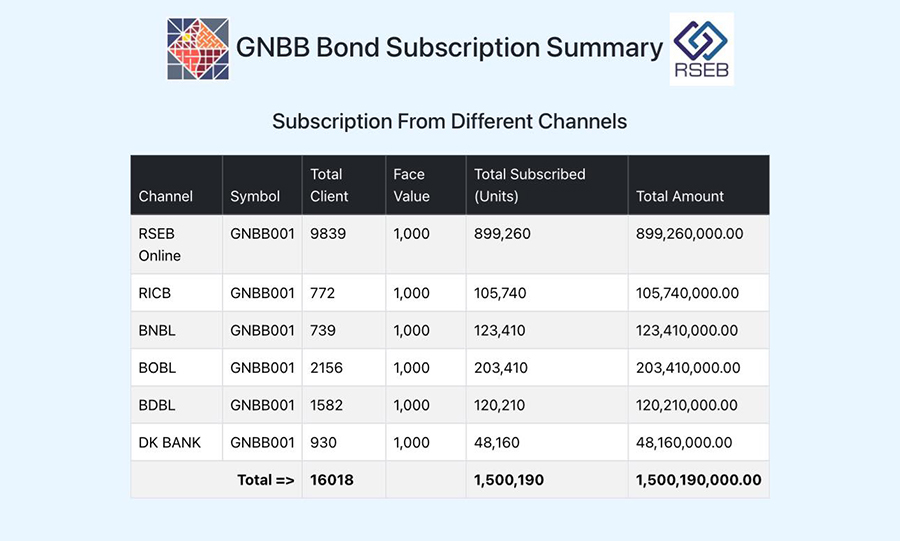Select the BNBL channel cell
This screenshot has width=900, height=541.
(177, 330)
